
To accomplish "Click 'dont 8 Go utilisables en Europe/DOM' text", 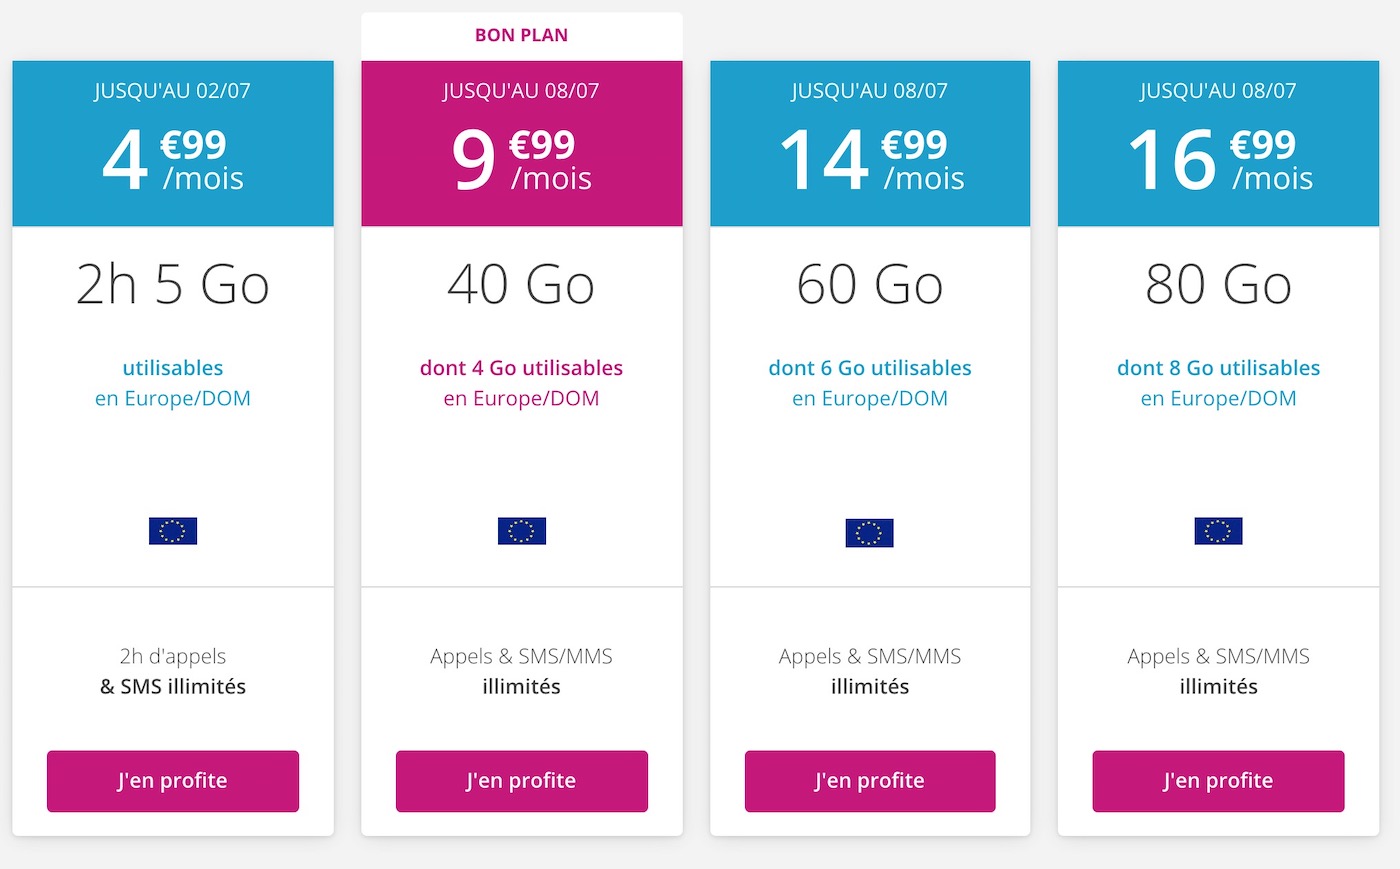I will click(1218, 383).
